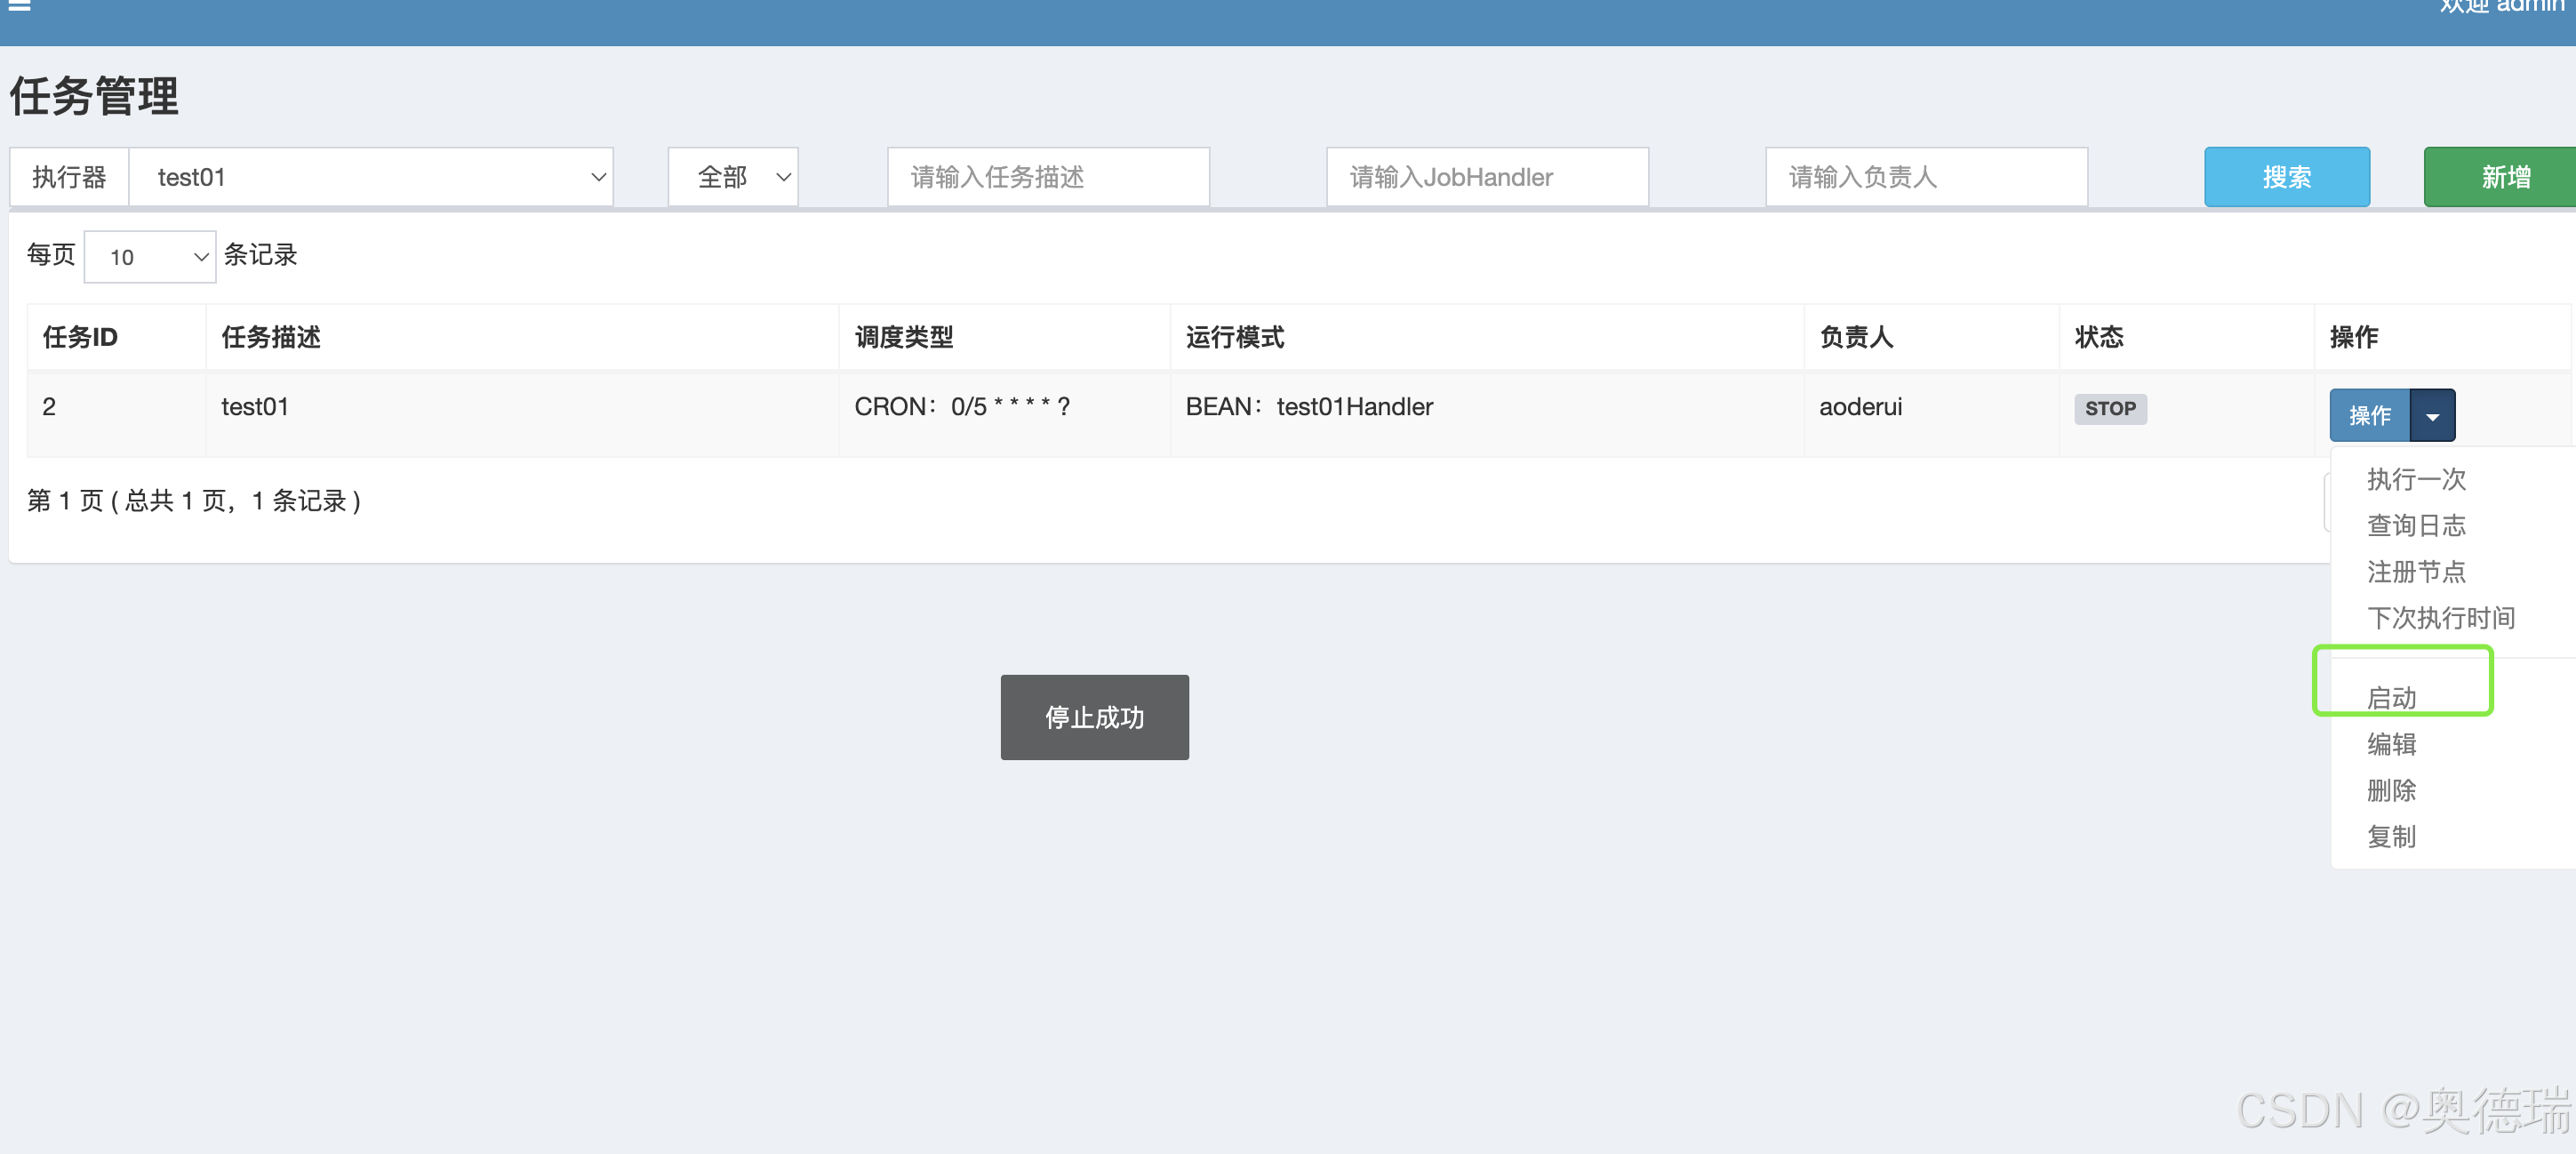Focus the 请输入JobHandler input field
The height and width of the screenshot is (1154, 2576).
1487,178
